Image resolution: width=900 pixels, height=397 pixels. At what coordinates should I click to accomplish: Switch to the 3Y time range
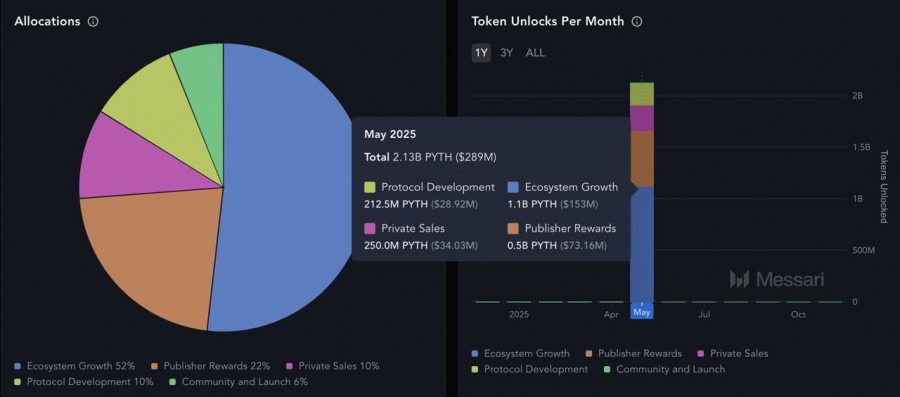[x=506, y=53]
